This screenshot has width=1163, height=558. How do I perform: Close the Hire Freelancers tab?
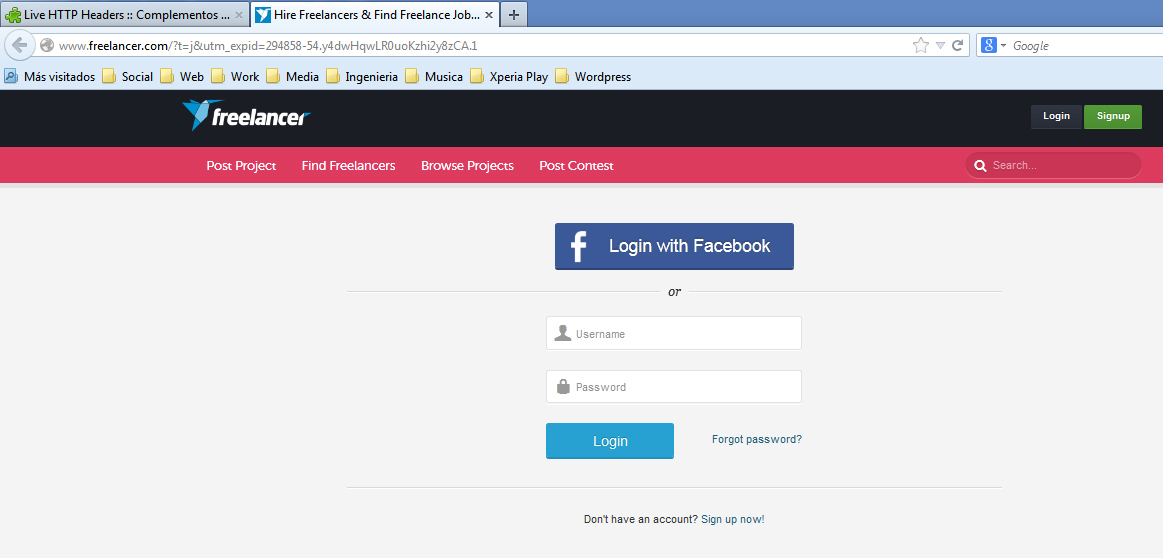(490, 15)
